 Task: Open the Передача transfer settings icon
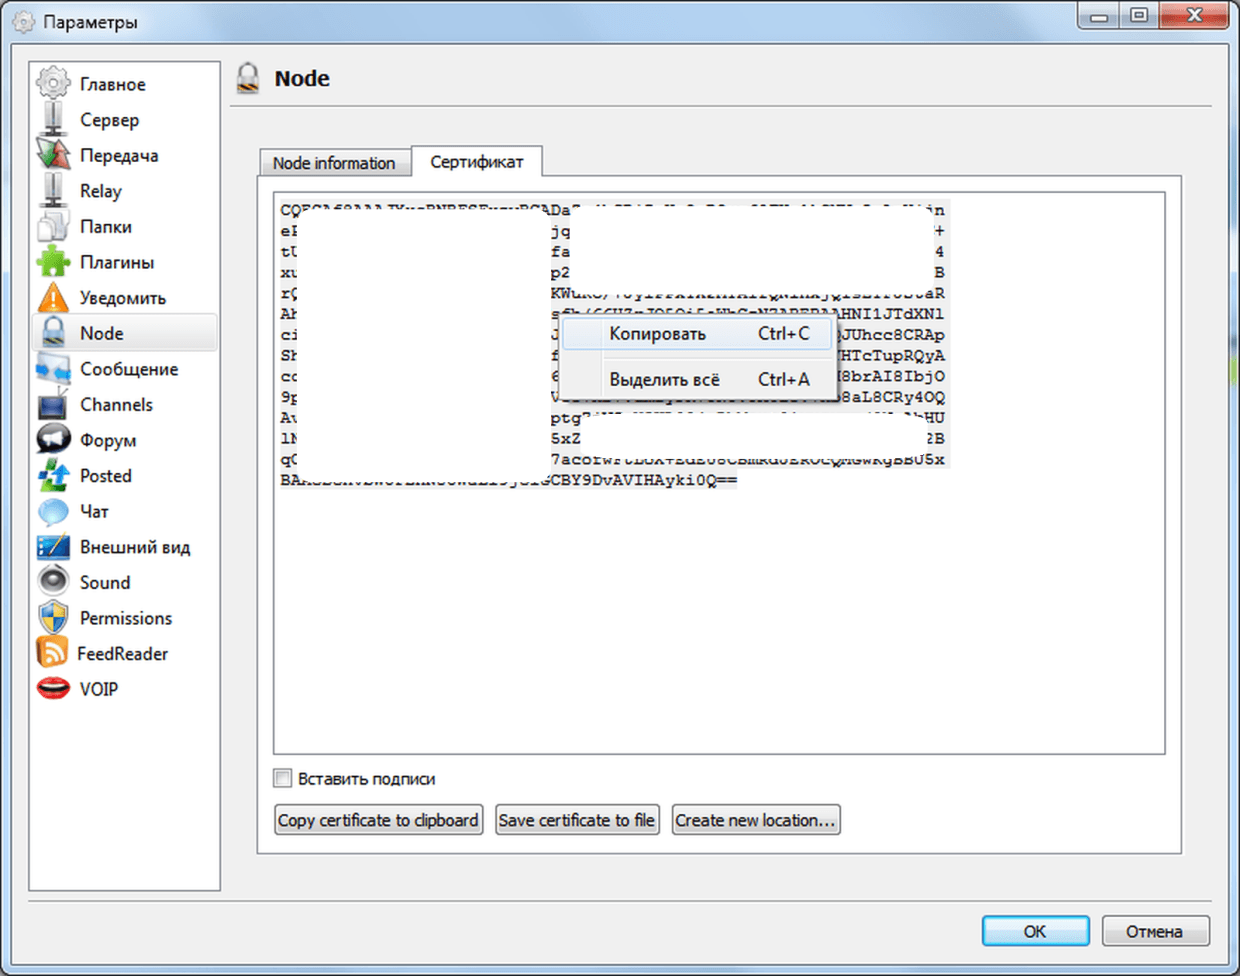click(53, 155)
